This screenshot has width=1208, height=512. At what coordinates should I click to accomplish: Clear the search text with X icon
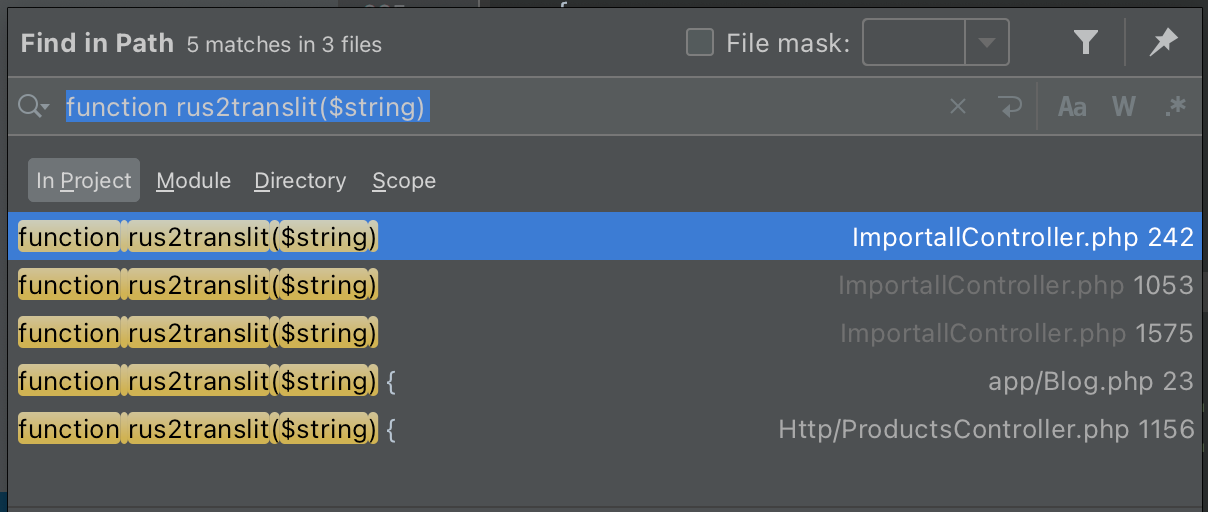click(x=958, y=106)
